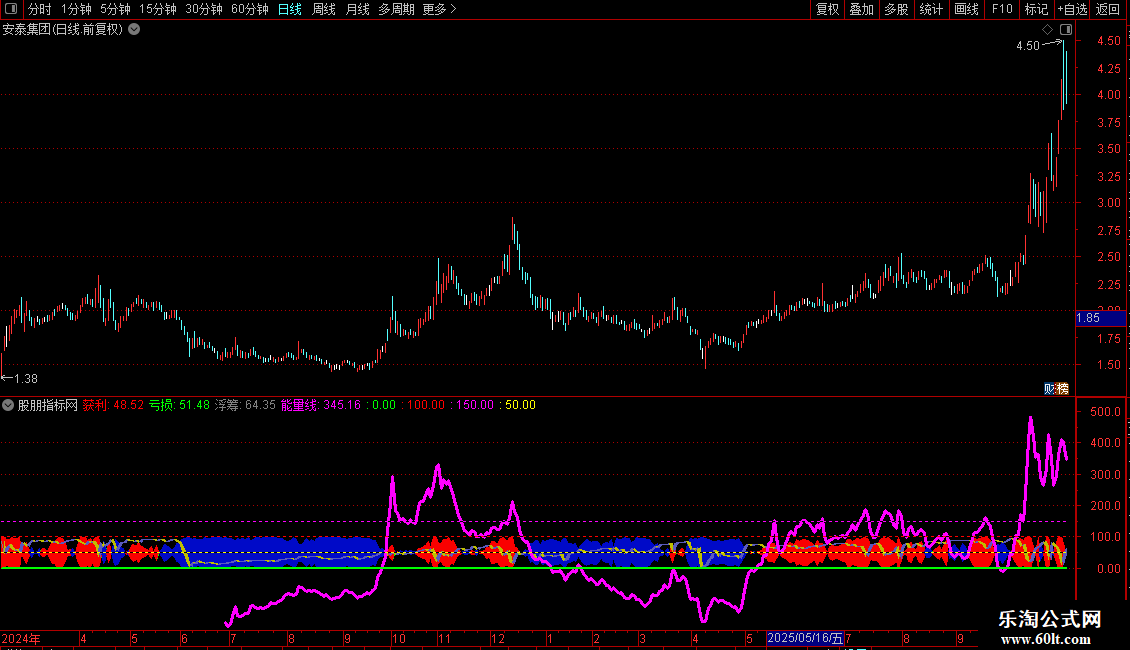Select the 5分钟 period
The height and width of the screenshot is (650, 1130).
coord(115,9)
